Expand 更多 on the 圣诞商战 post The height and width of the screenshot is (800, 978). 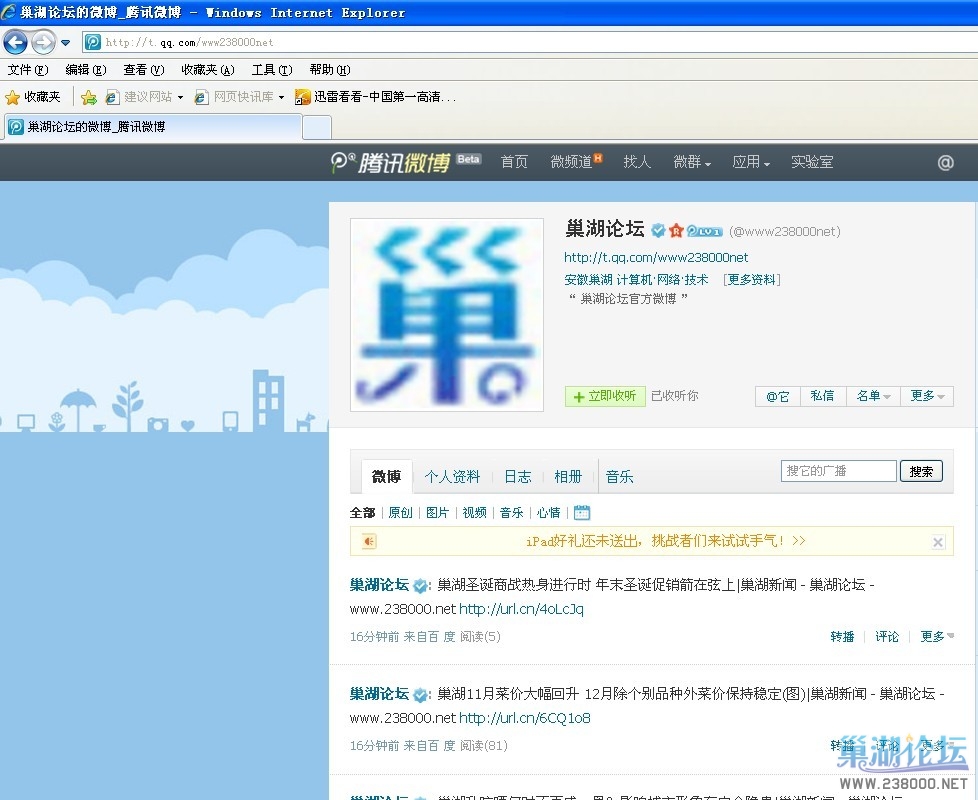click(x=937, y=637)
